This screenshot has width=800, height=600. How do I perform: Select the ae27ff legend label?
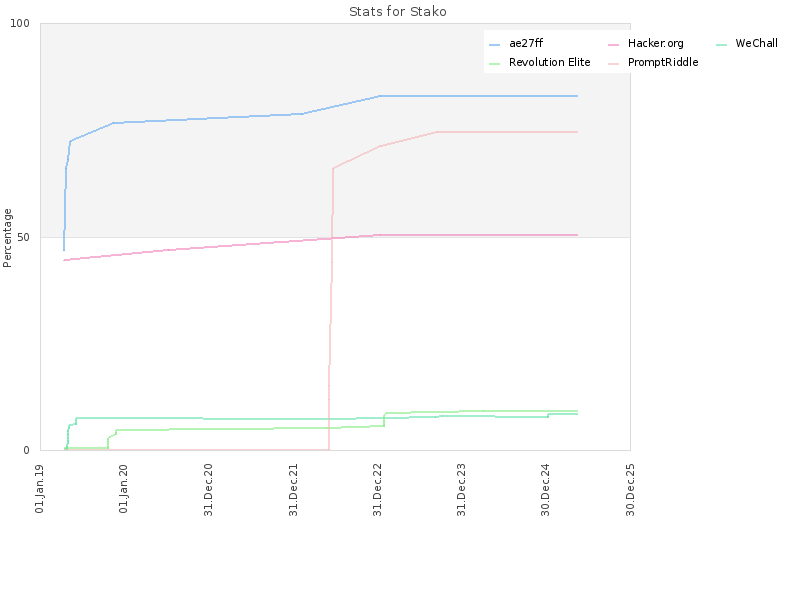point(526,43)
